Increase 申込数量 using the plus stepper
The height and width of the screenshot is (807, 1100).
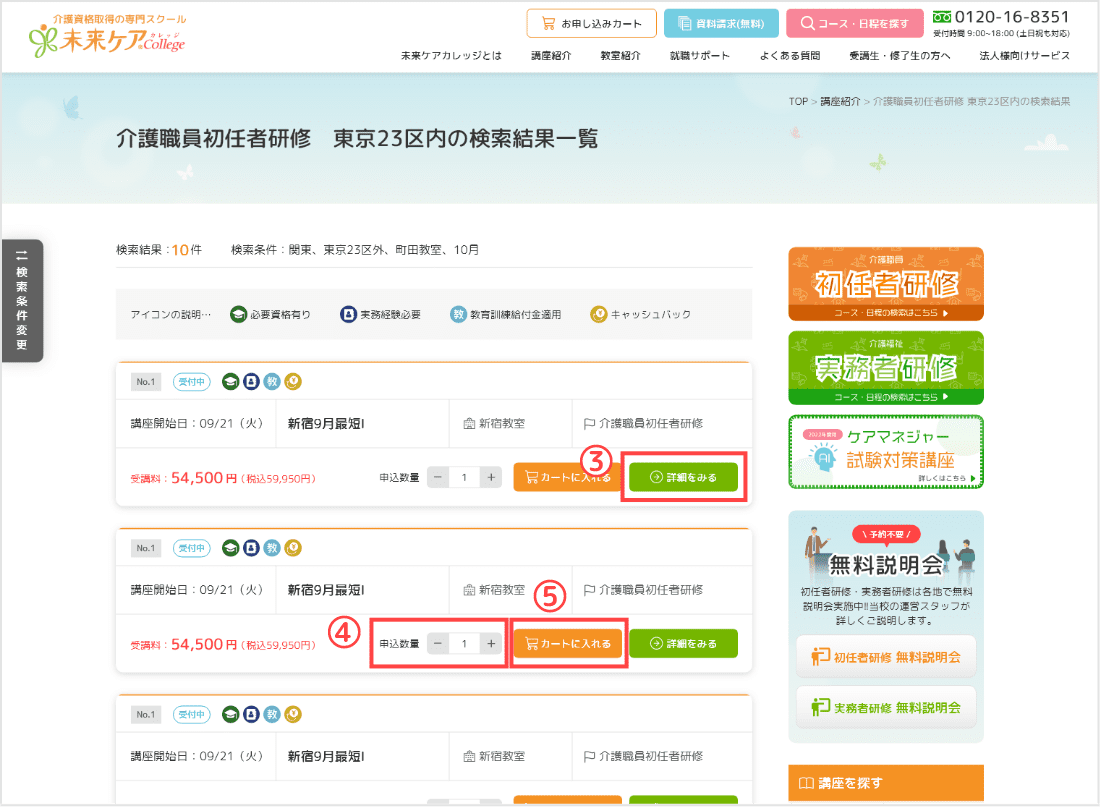point(491,643)
